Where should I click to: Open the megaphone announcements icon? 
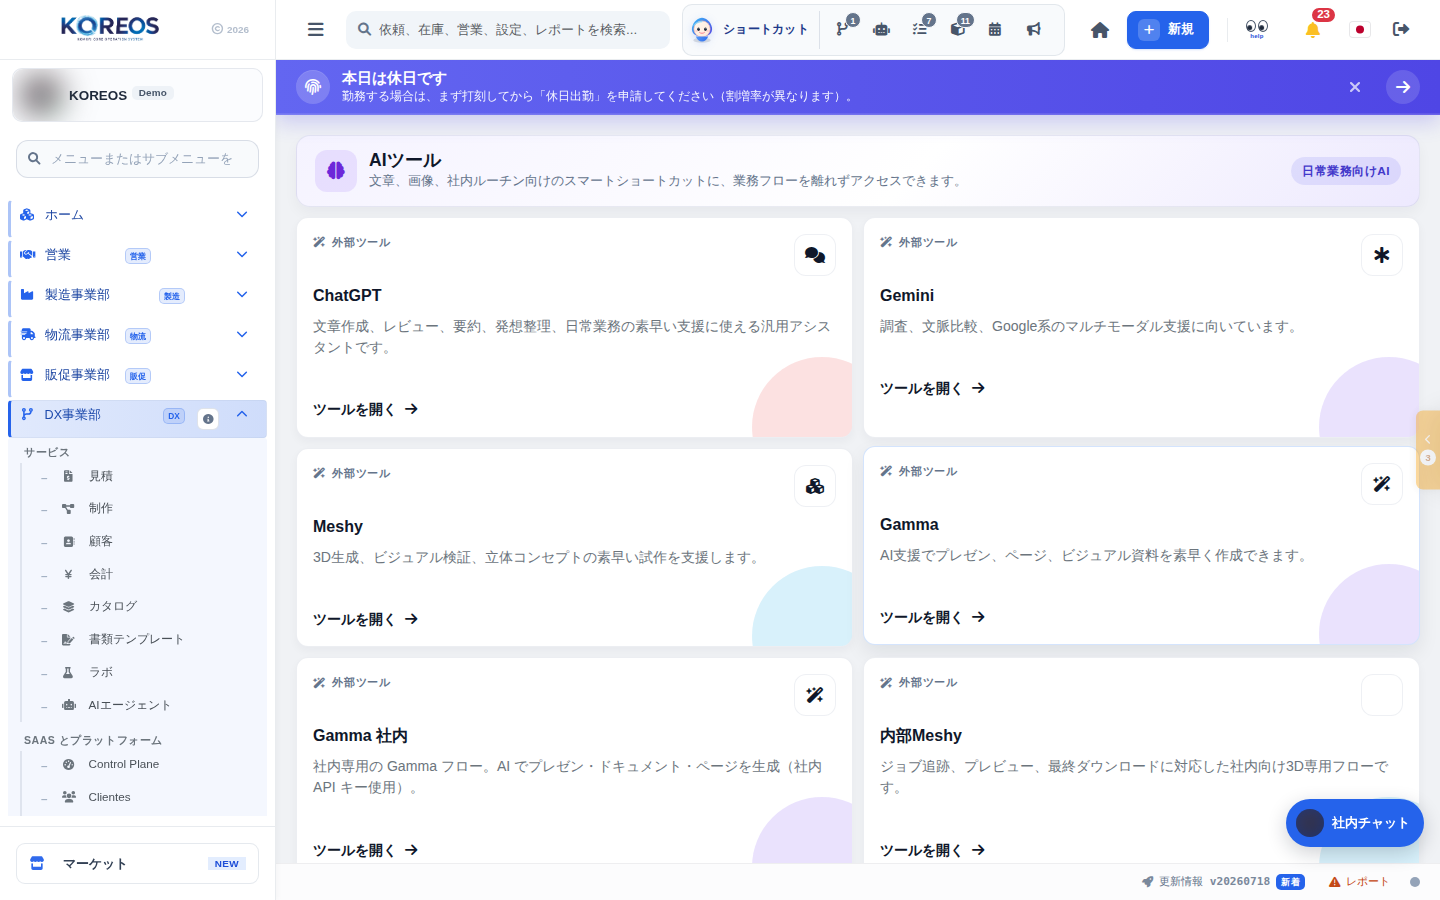[x=1034, y=30]
